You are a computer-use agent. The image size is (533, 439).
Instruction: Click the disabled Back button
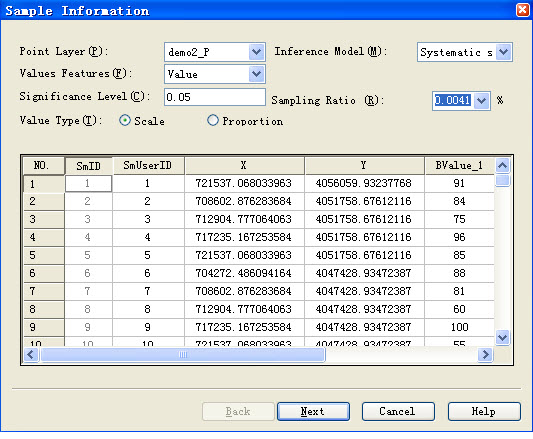(238, 411)
